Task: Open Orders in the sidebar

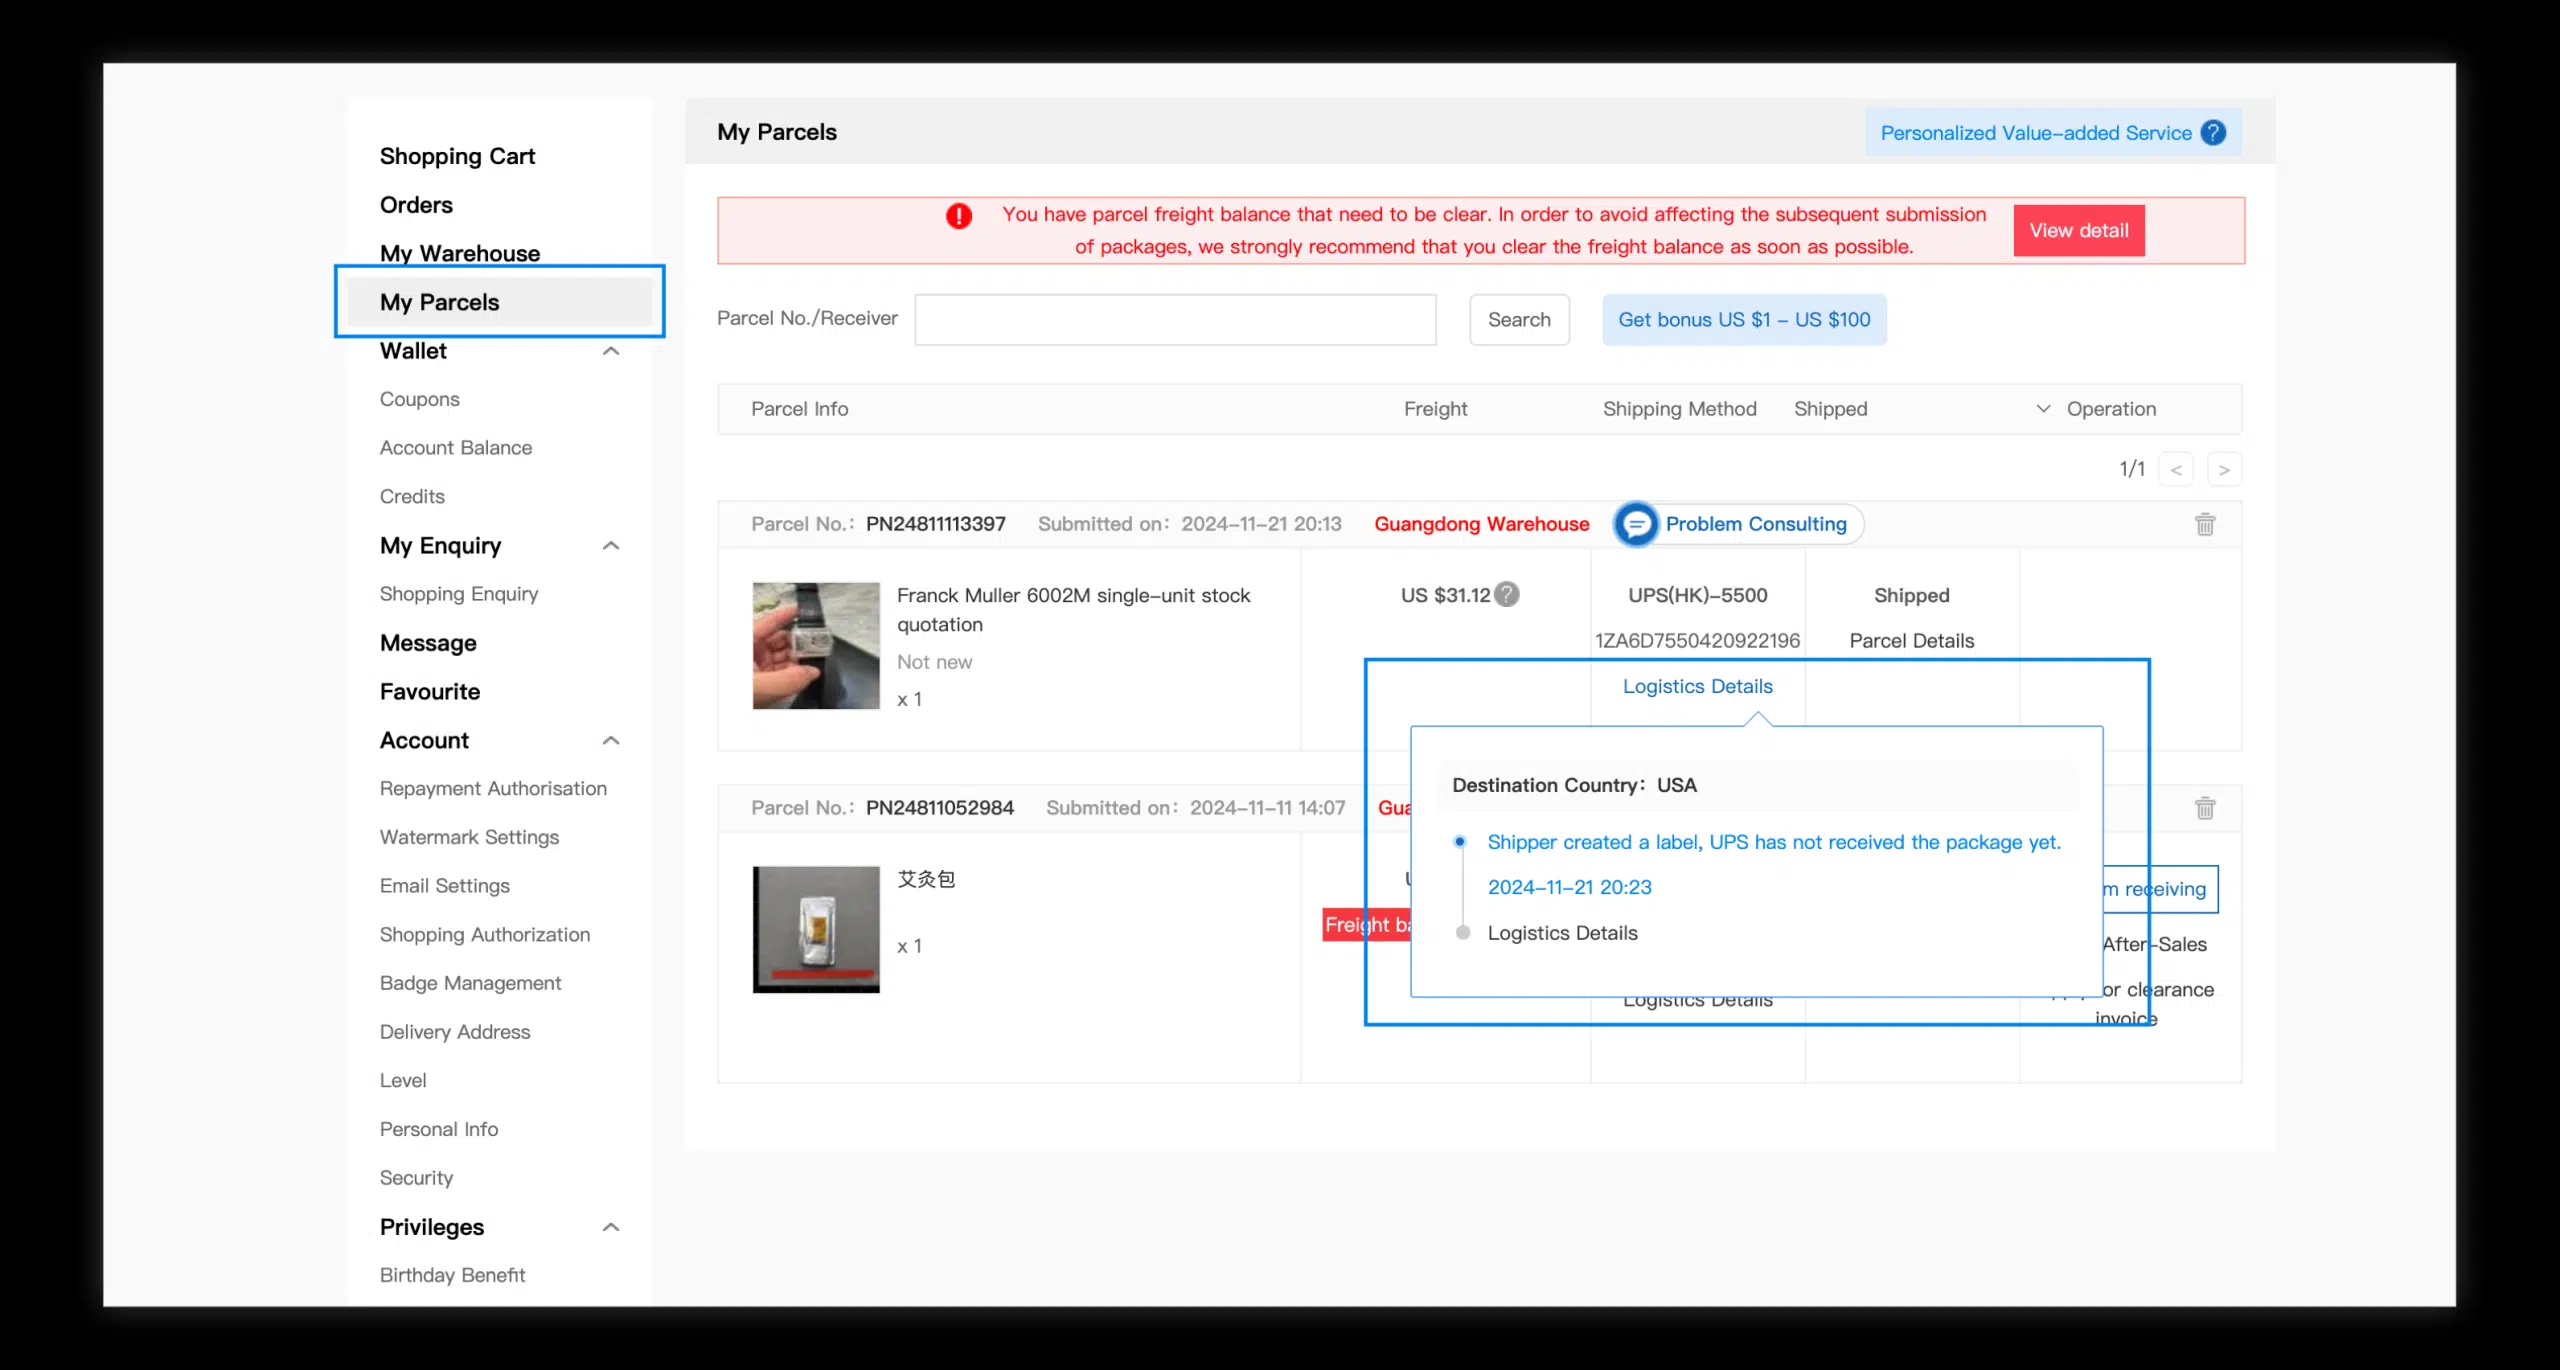Action: tap(416, 205)
